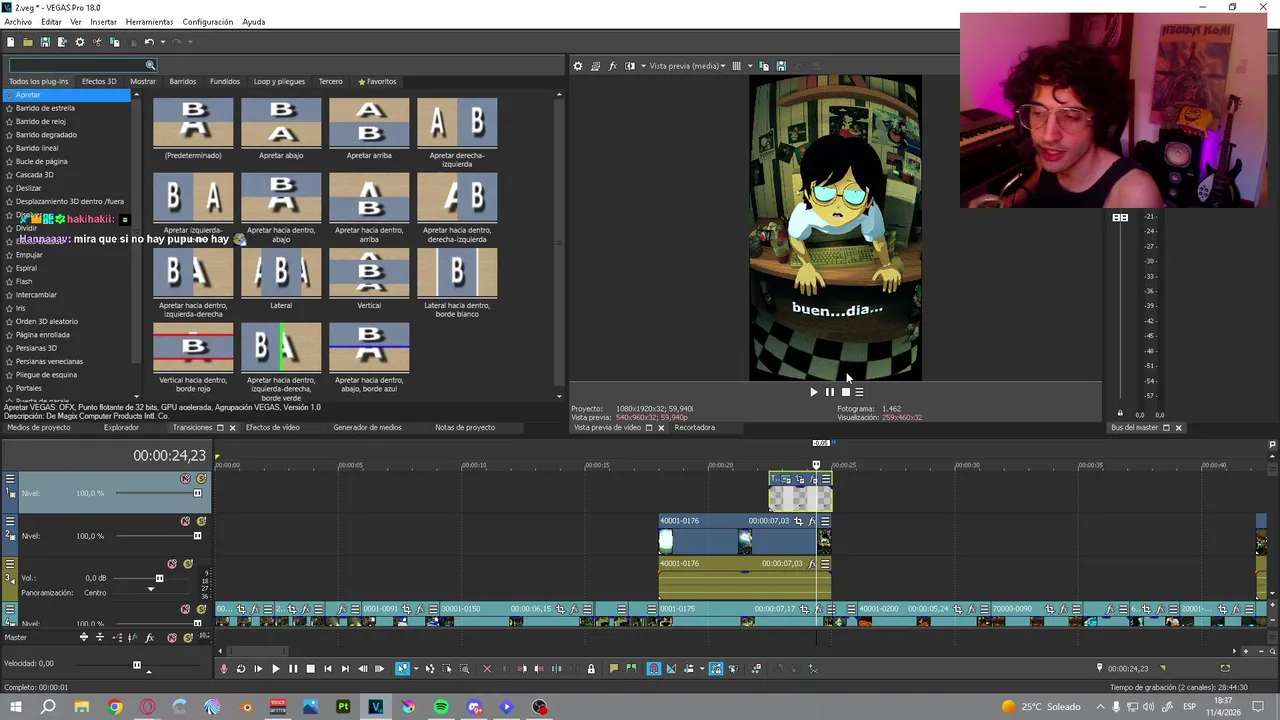This screenshot has width=1280, height=720.
Task: Select Página enrollada transition category
Action: (x=42, y=335)
